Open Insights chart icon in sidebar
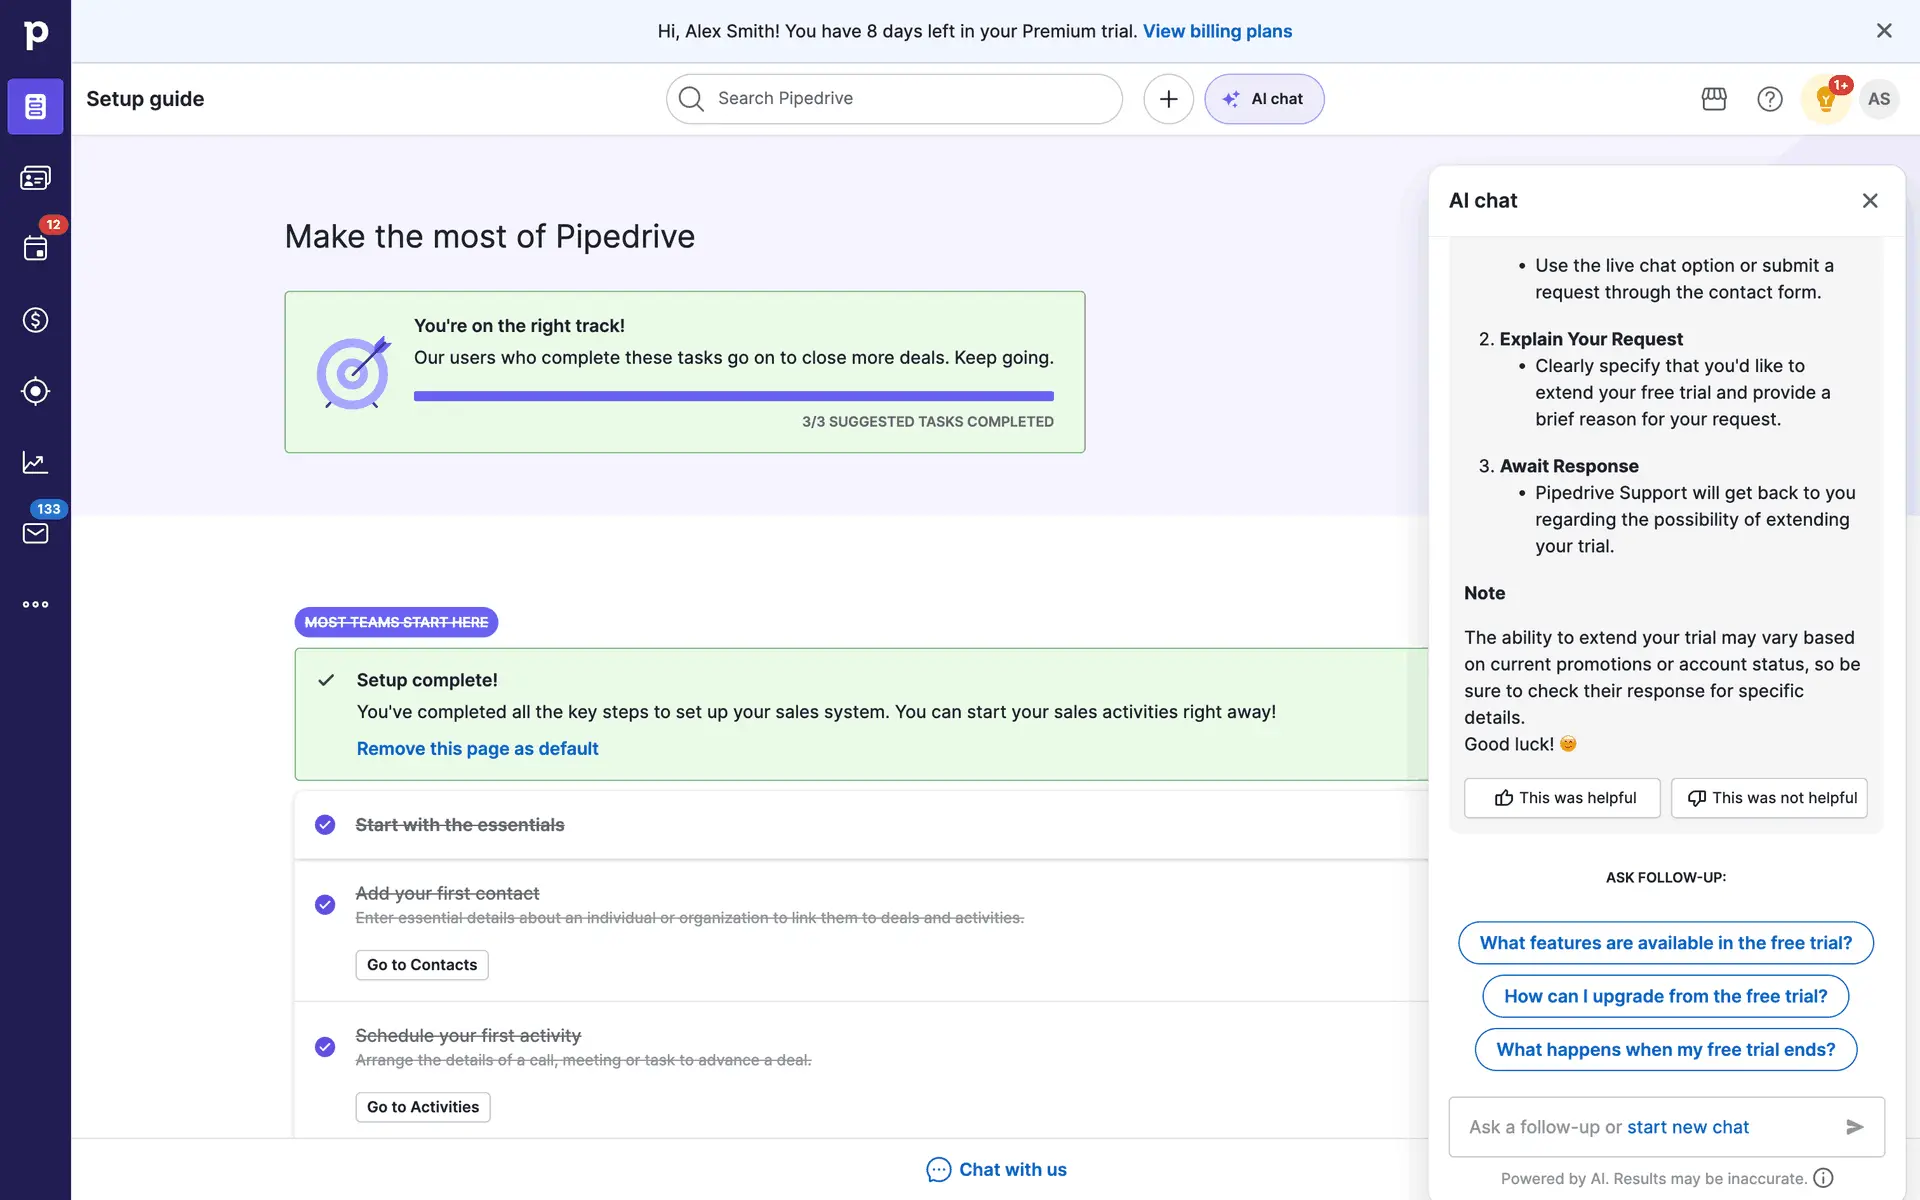 [x=35, y=462]
